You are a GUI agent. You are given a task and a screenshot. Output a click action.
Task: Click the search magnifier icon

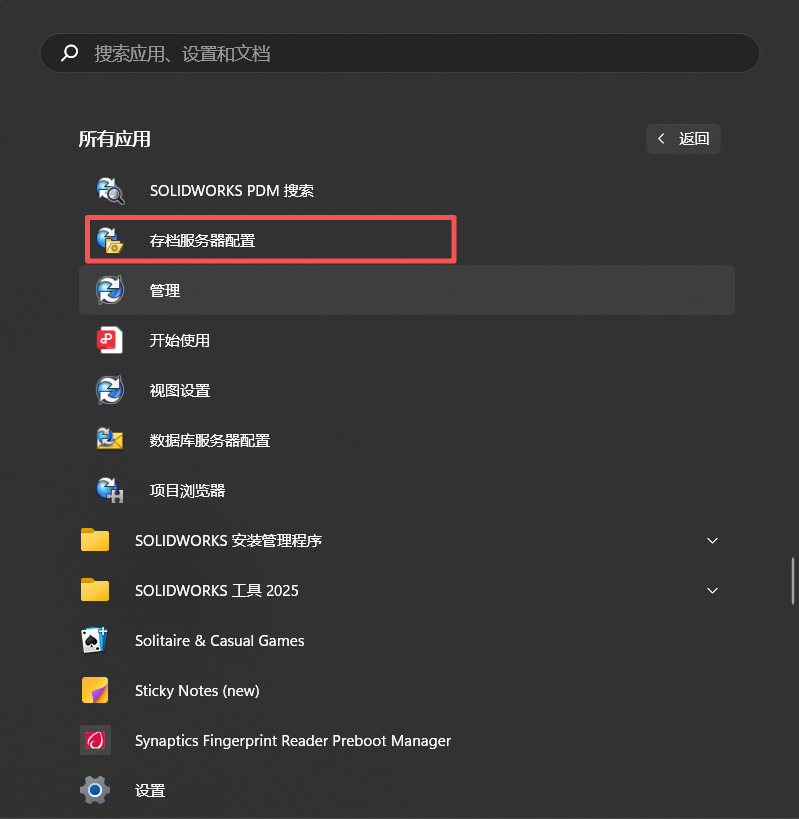[70, 53]
